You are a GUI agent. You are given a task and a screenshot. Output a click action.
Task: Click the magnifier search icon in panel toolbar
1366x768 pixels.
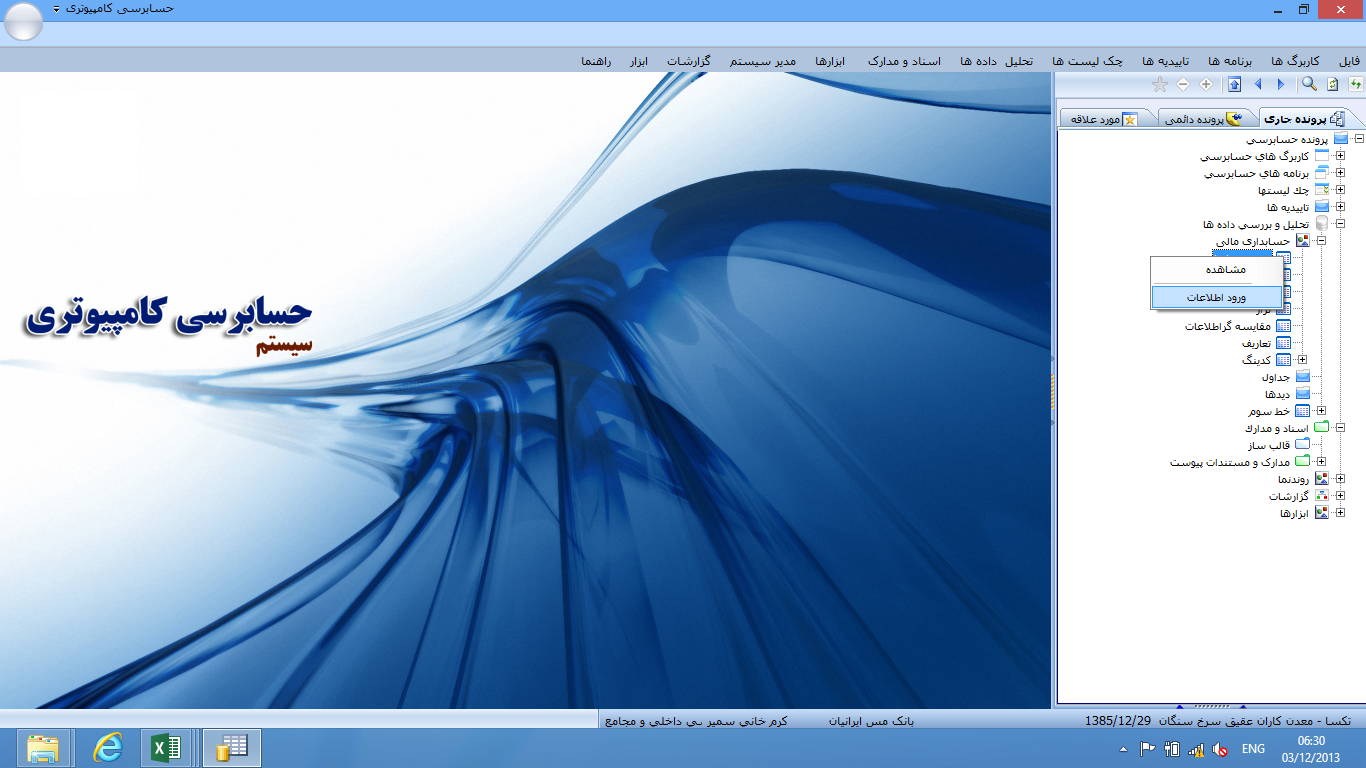tap(1309, 85)
